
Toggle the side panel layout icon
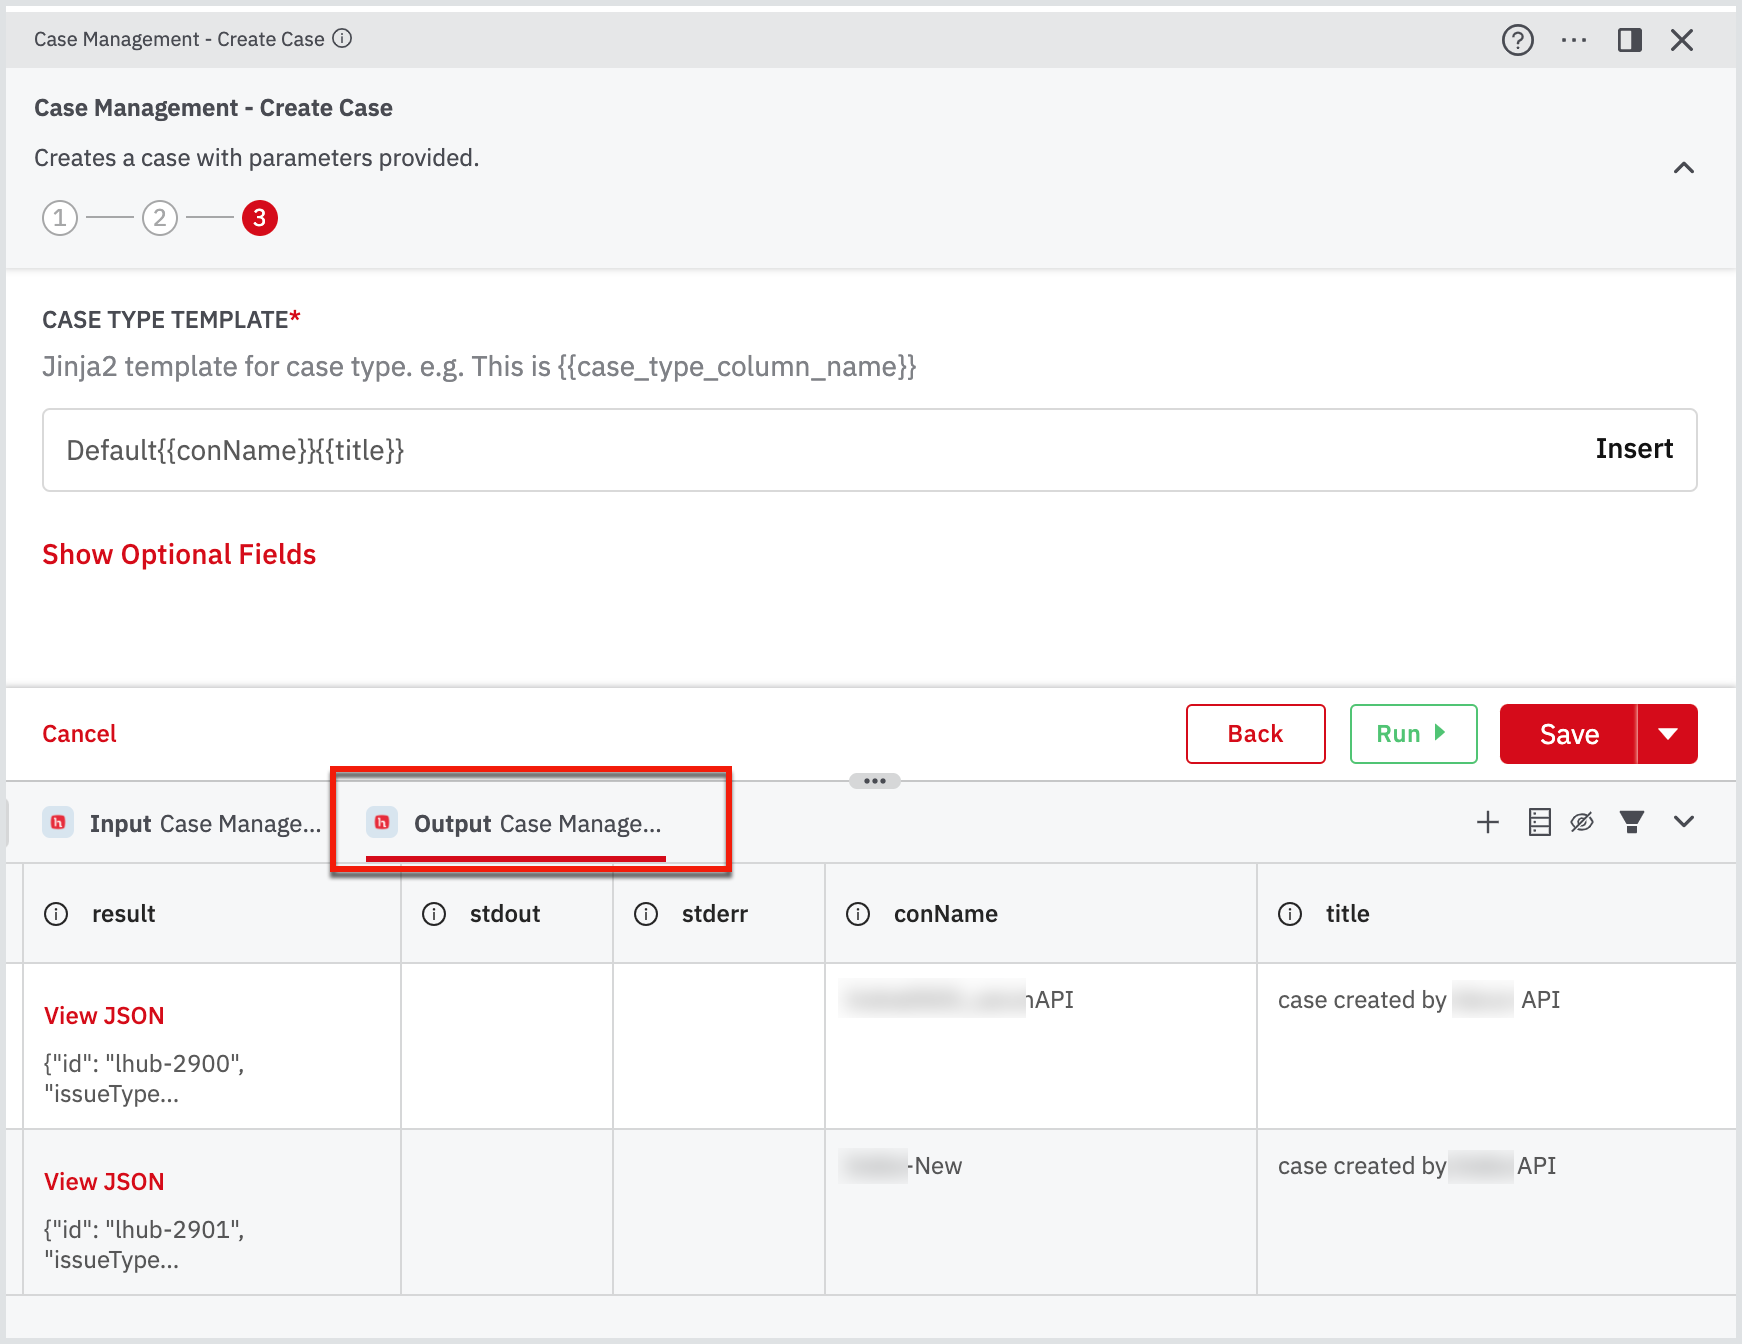(x=1630, y=40)
